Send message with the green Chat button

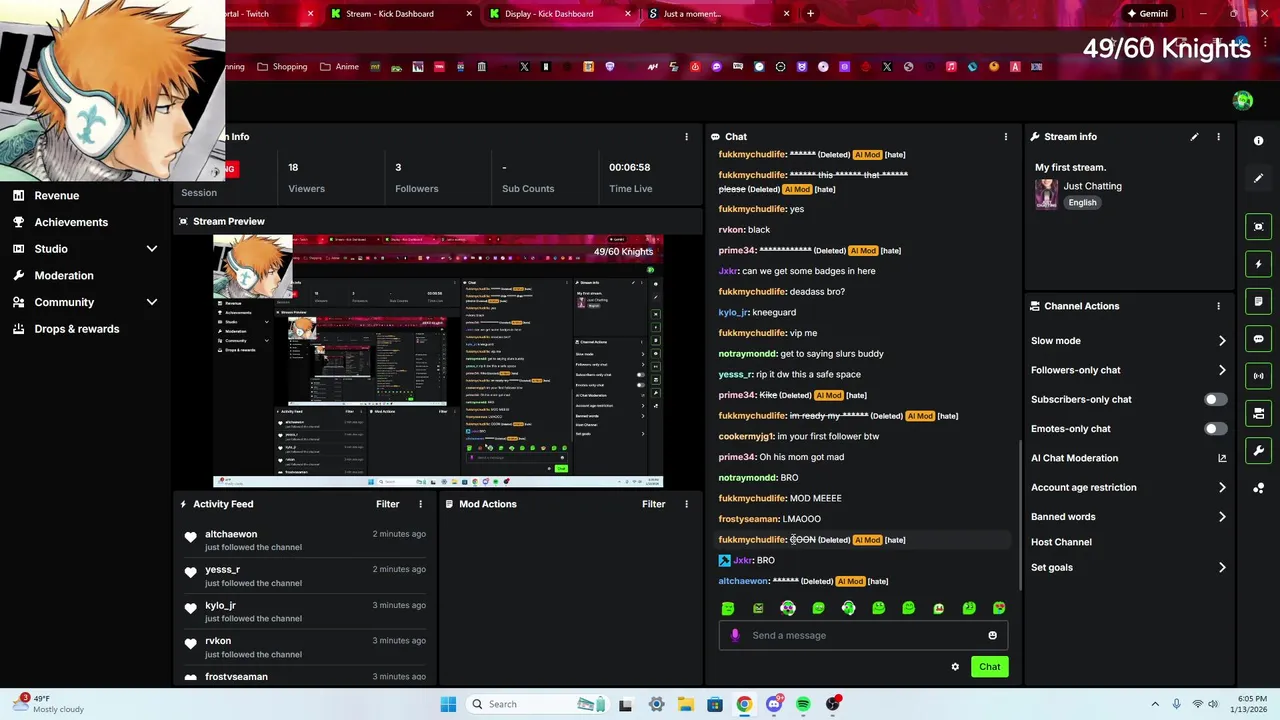(x=989, y=667)
